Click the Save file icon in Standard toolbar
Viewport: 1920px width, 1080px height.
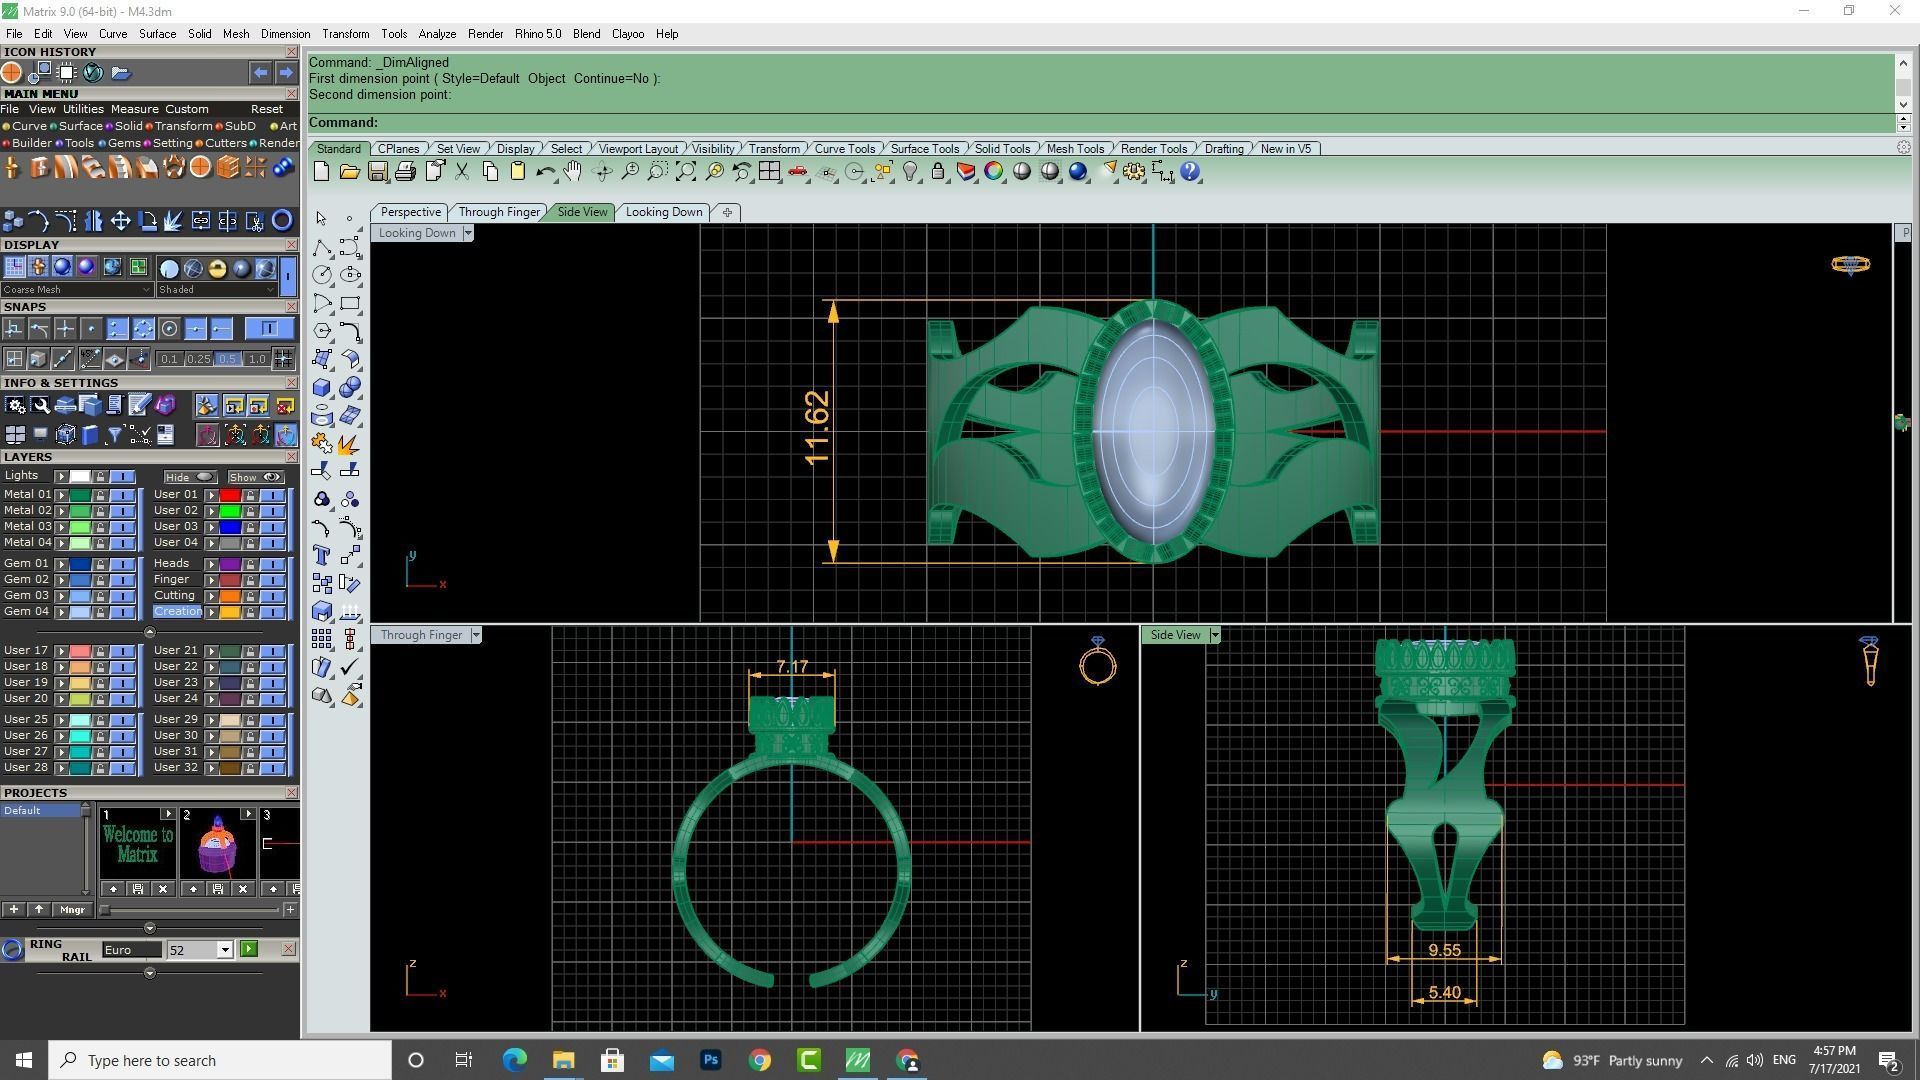(x=377, y=172)
